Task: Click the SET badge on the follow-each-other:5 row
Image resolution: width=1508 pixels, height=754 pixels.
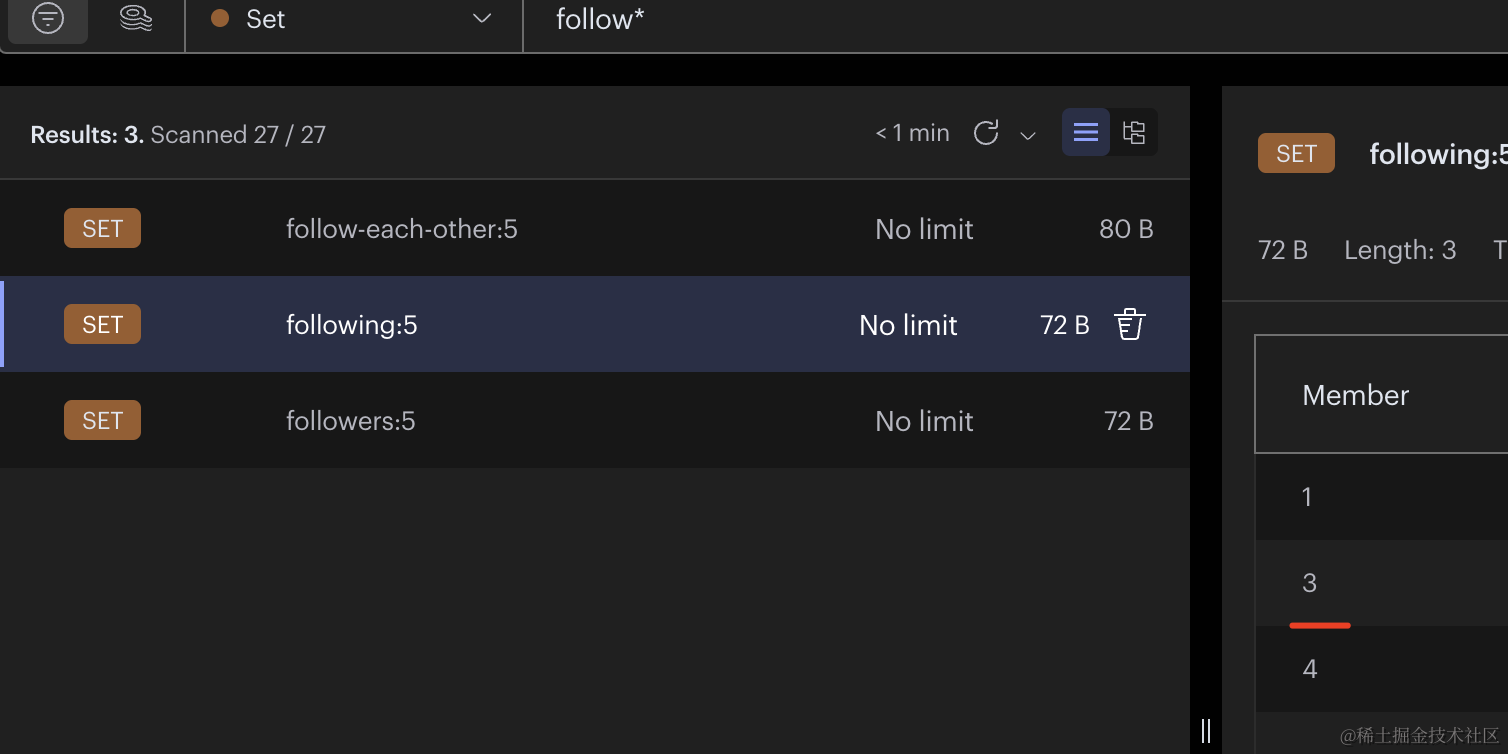Action: (x=102, y=229)
